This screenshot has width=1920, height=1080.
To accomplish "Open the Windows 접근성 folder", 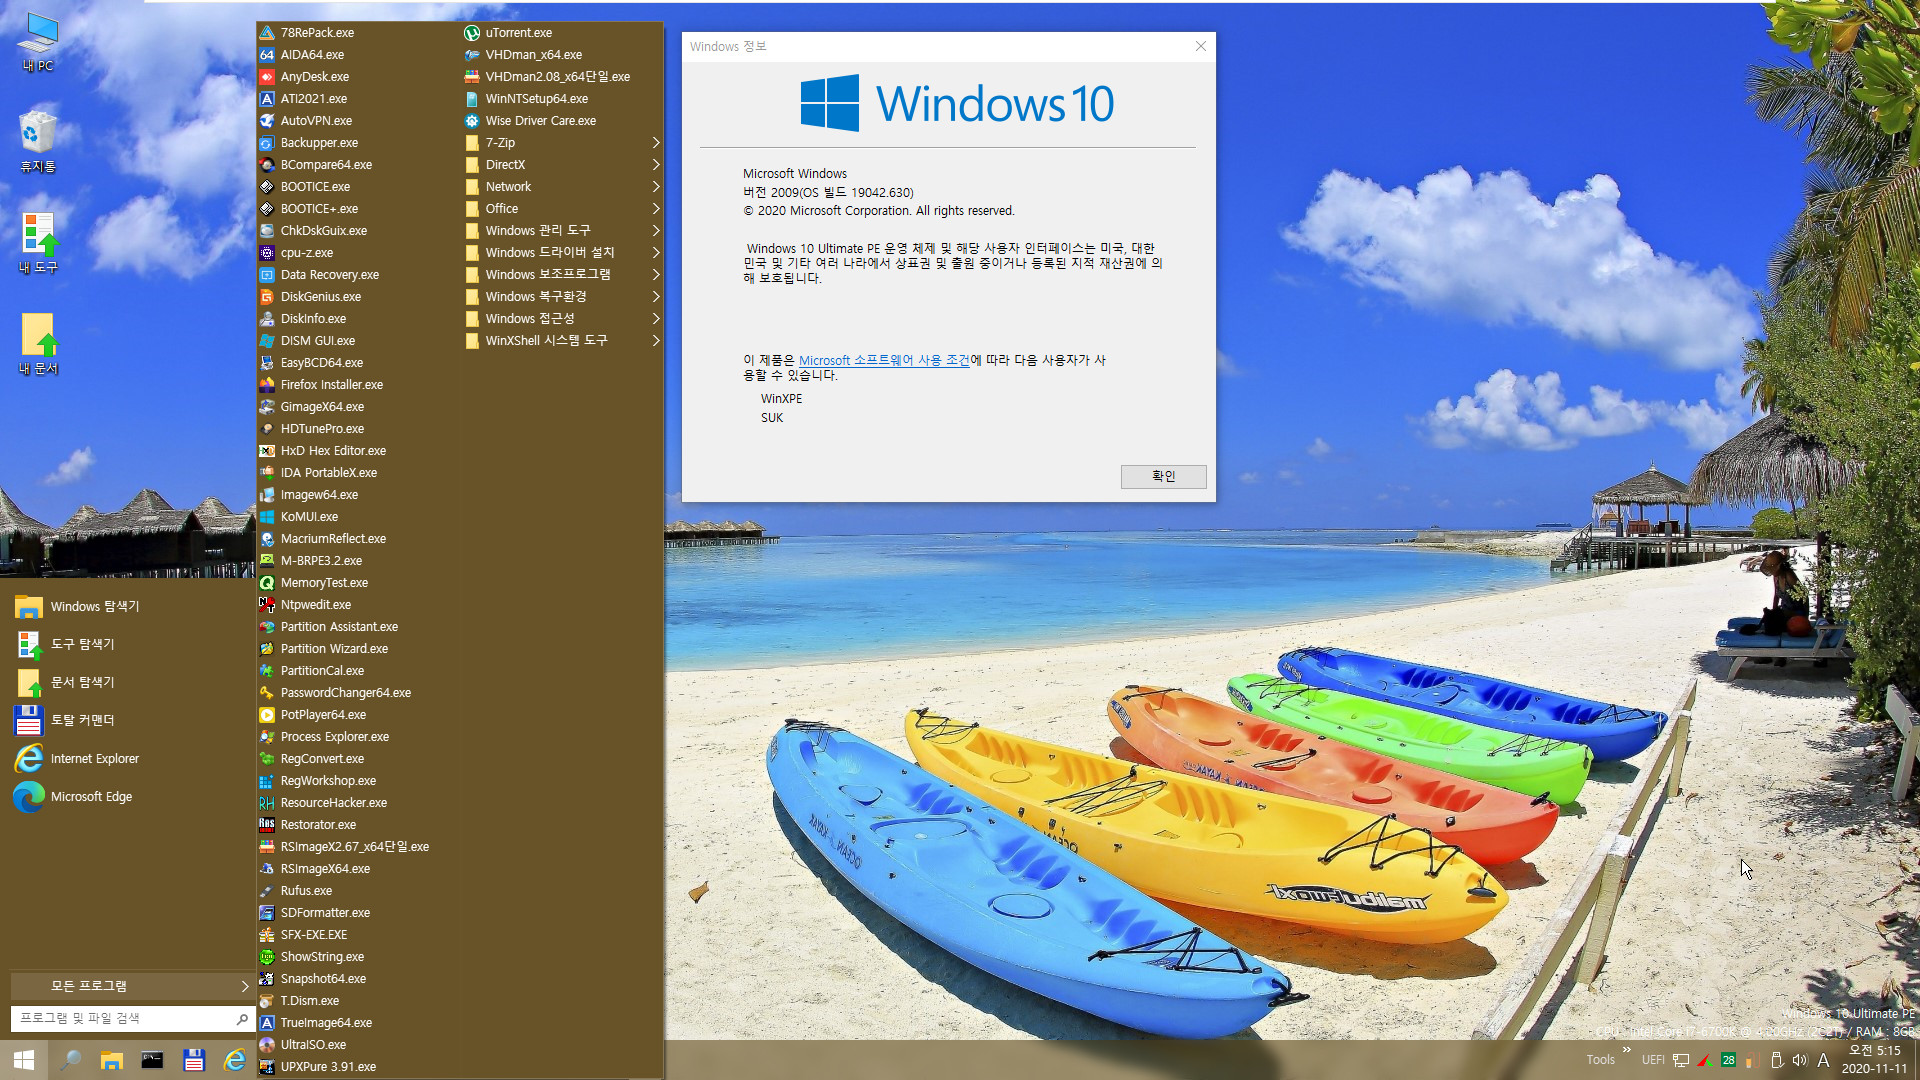I will point(562,319).
